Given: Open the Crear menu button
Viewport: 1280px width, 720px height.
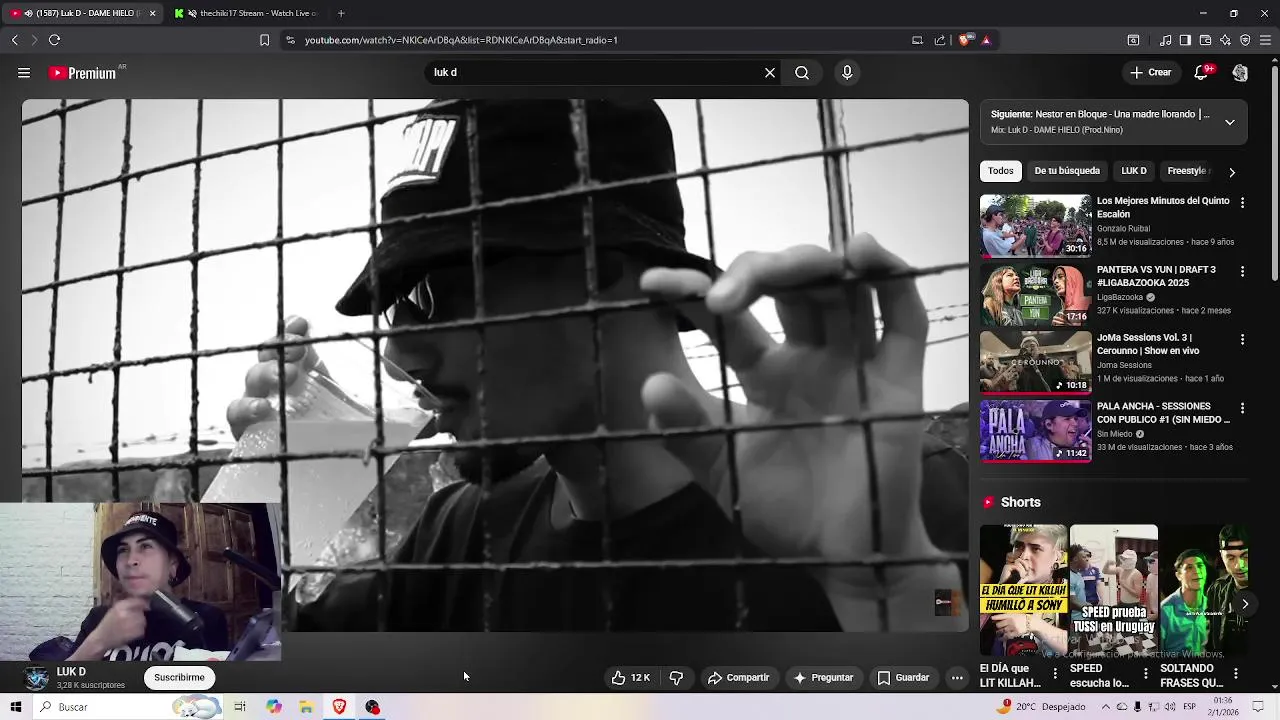Looking at the screenshot, I should coord(1151,73).
